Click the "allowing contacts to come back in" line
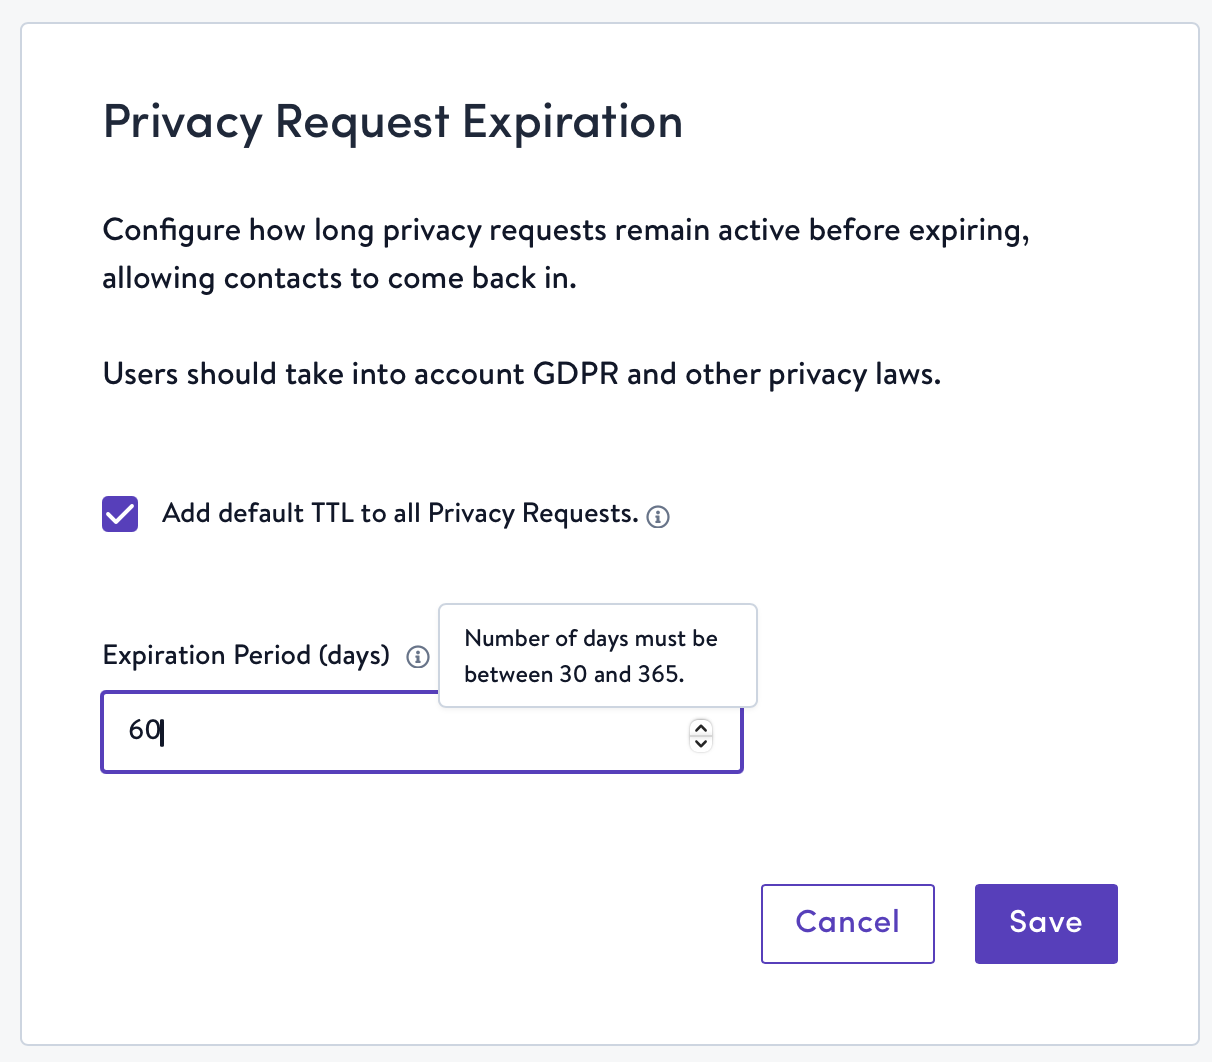1212x1062 pixels. click(x=339, y=279)
